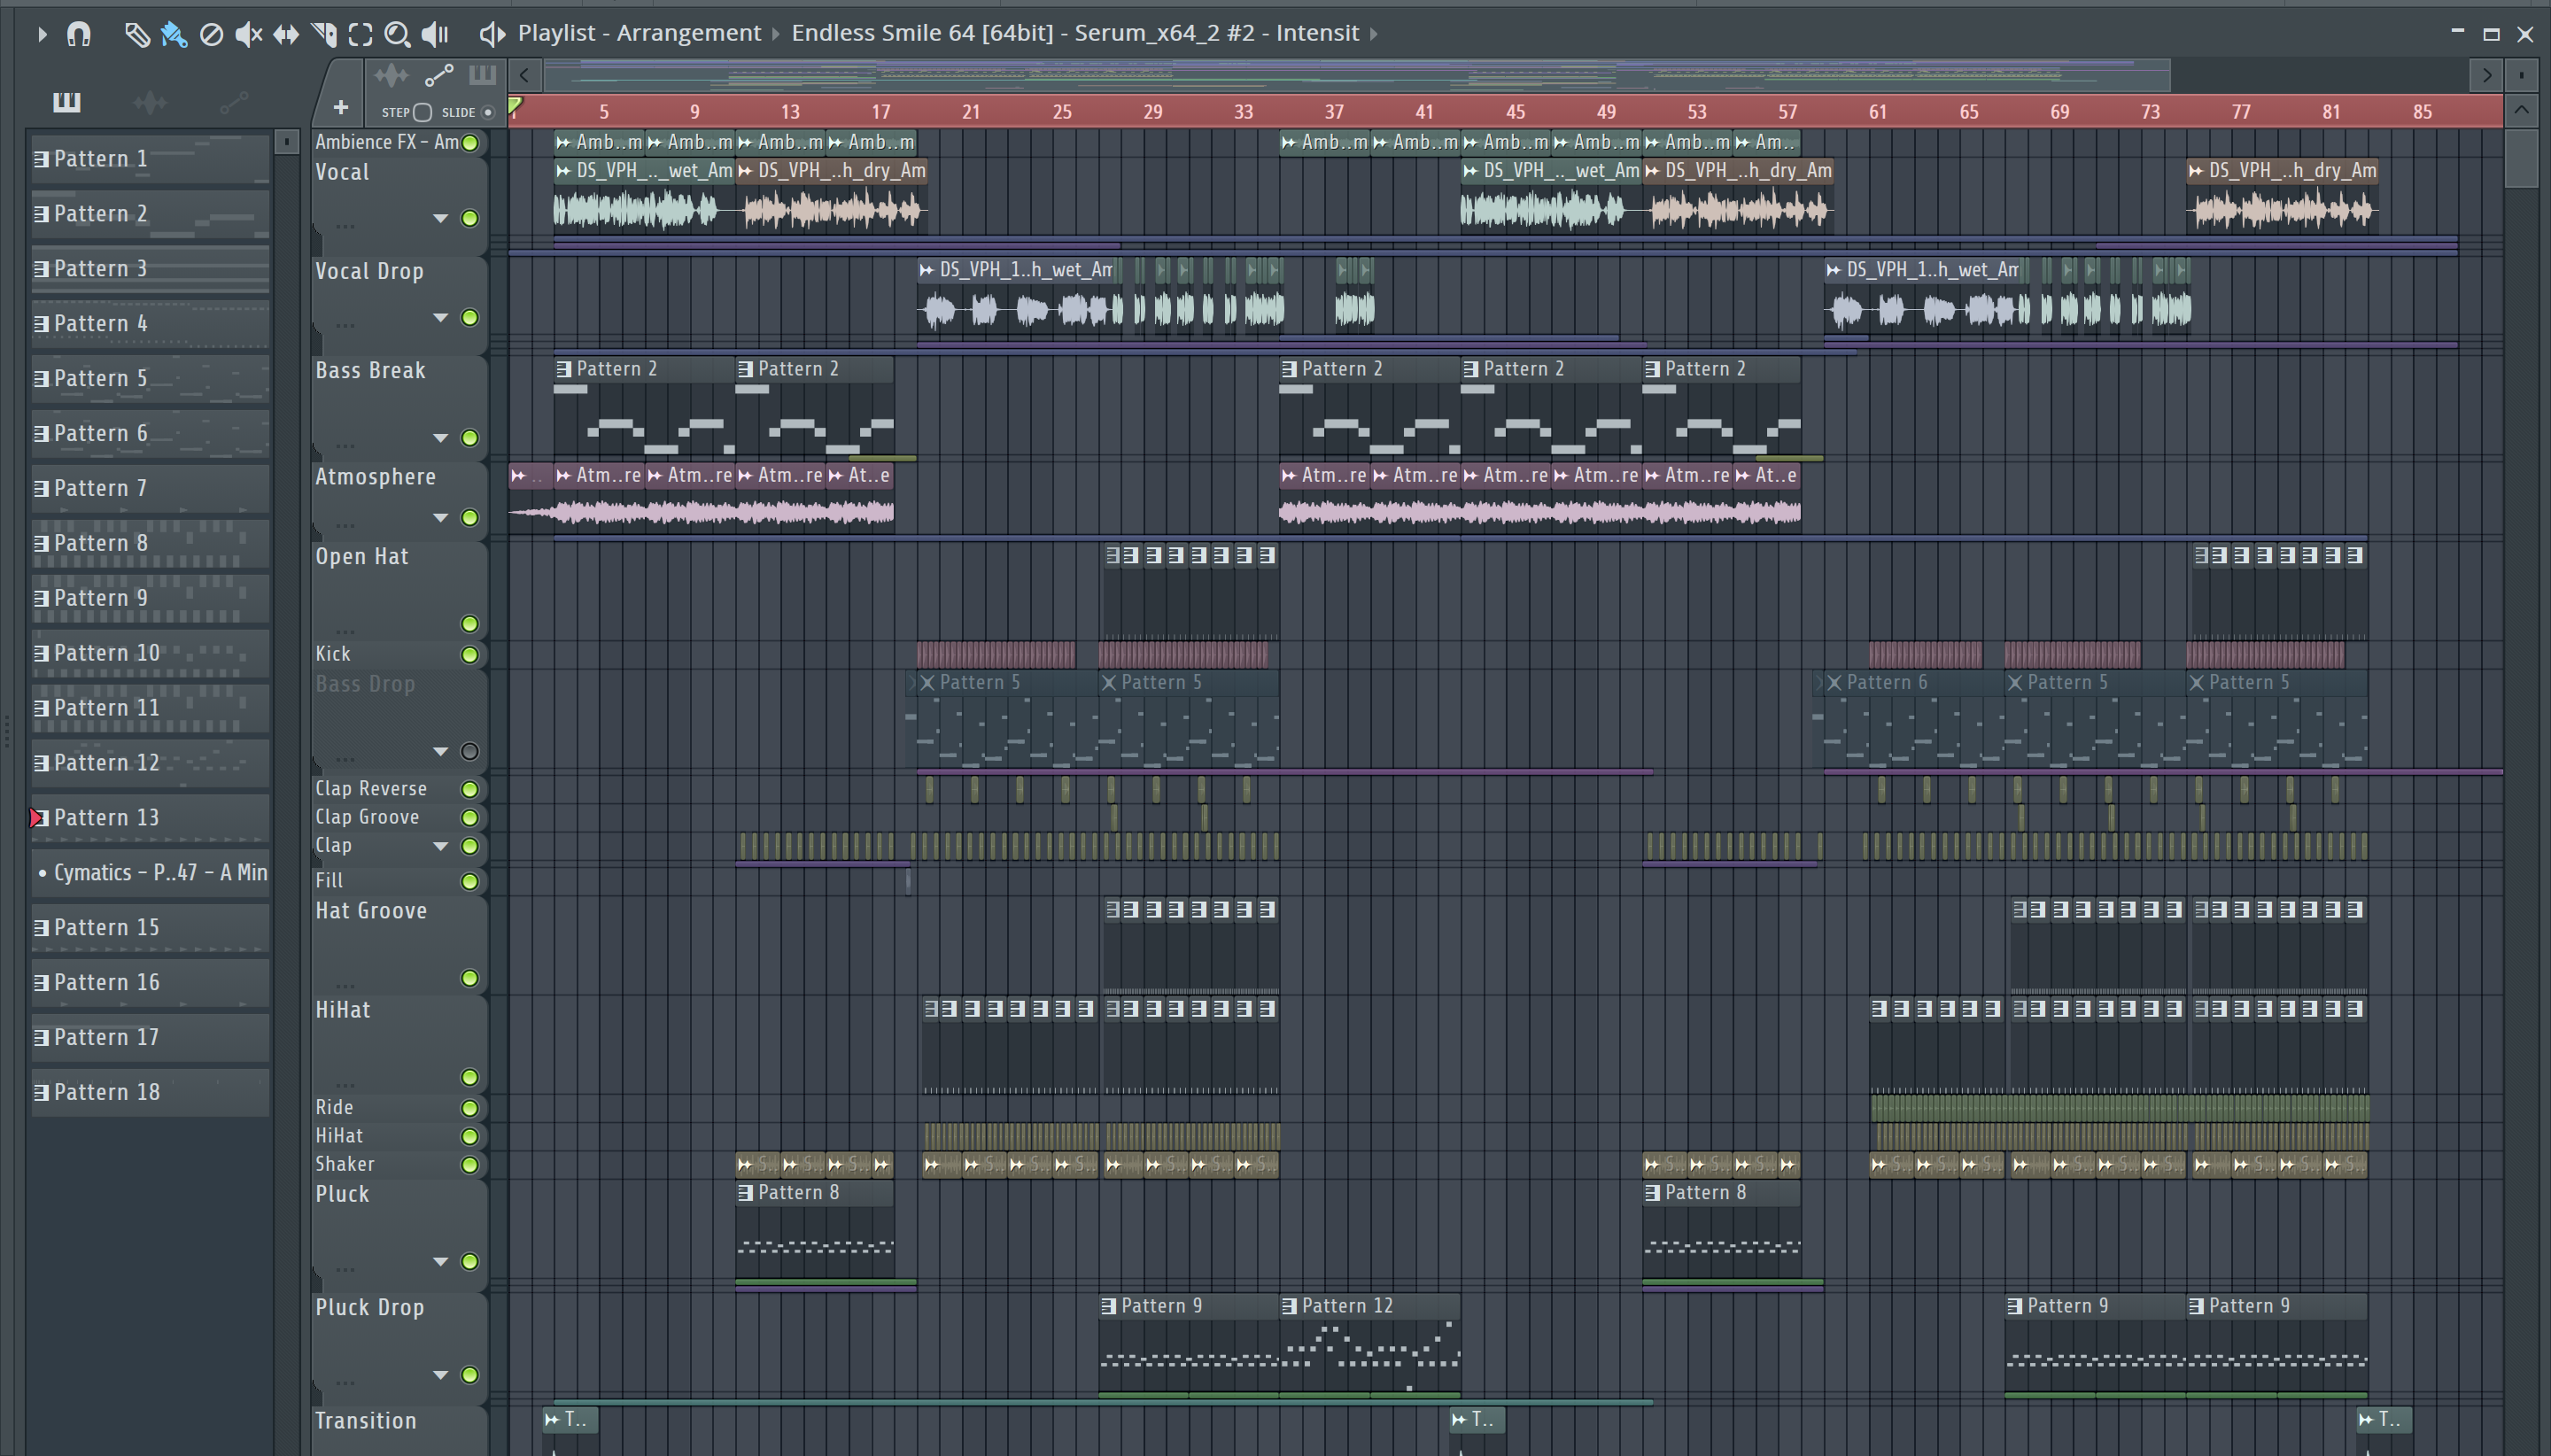2551x1456 pixels.
Task: Click the green playhead marker at bar 1
Action: [514, 107]
